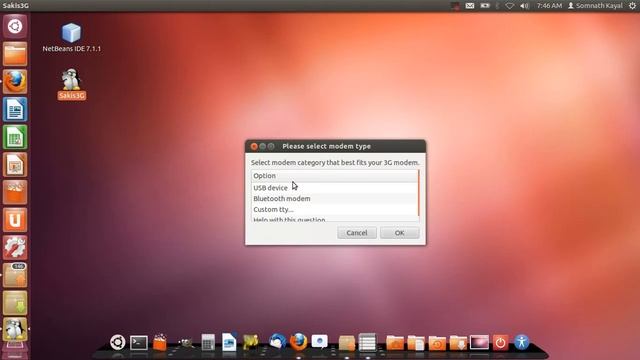Open Calculator from the bottom dock
This screenshot has width=640, height=360.
coord(208,342)
